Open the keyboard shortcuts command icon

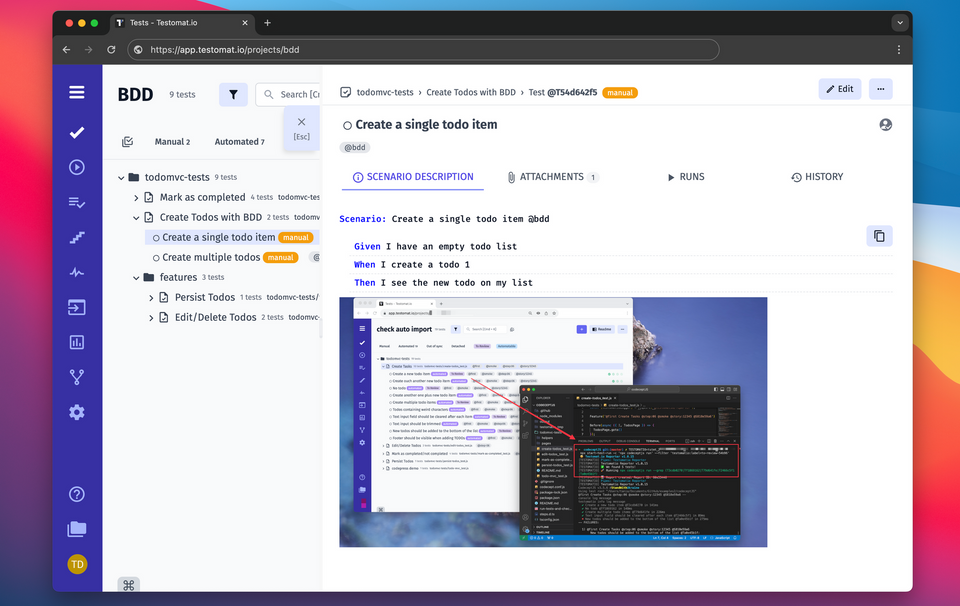(x=129, y=585)
